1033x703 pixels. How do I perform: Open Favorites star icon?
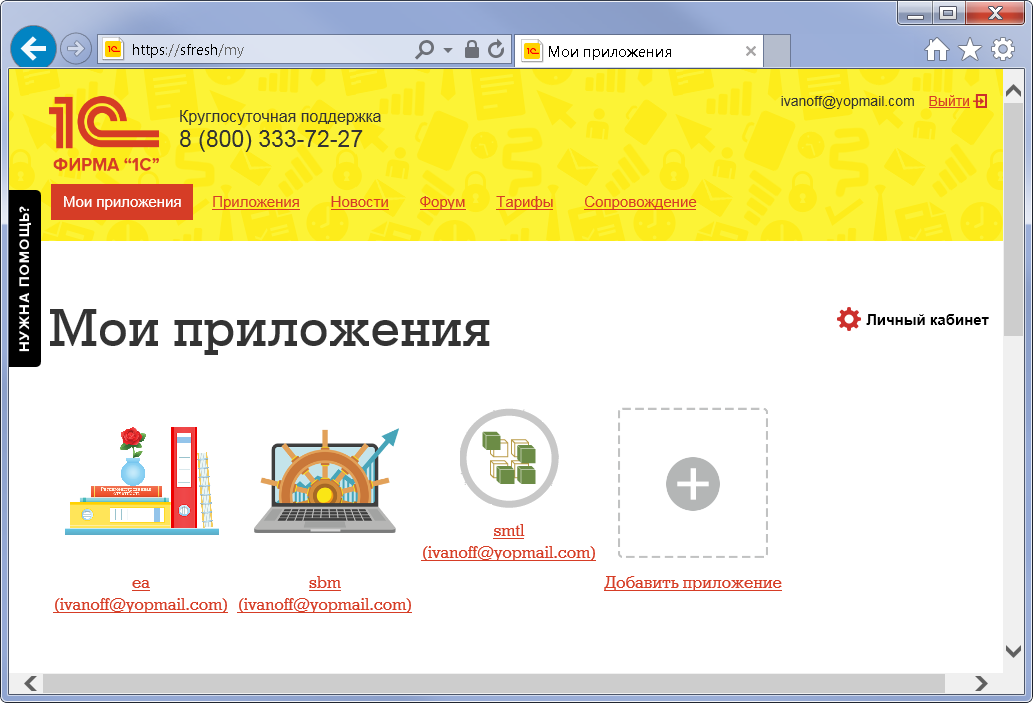point(970,49)
